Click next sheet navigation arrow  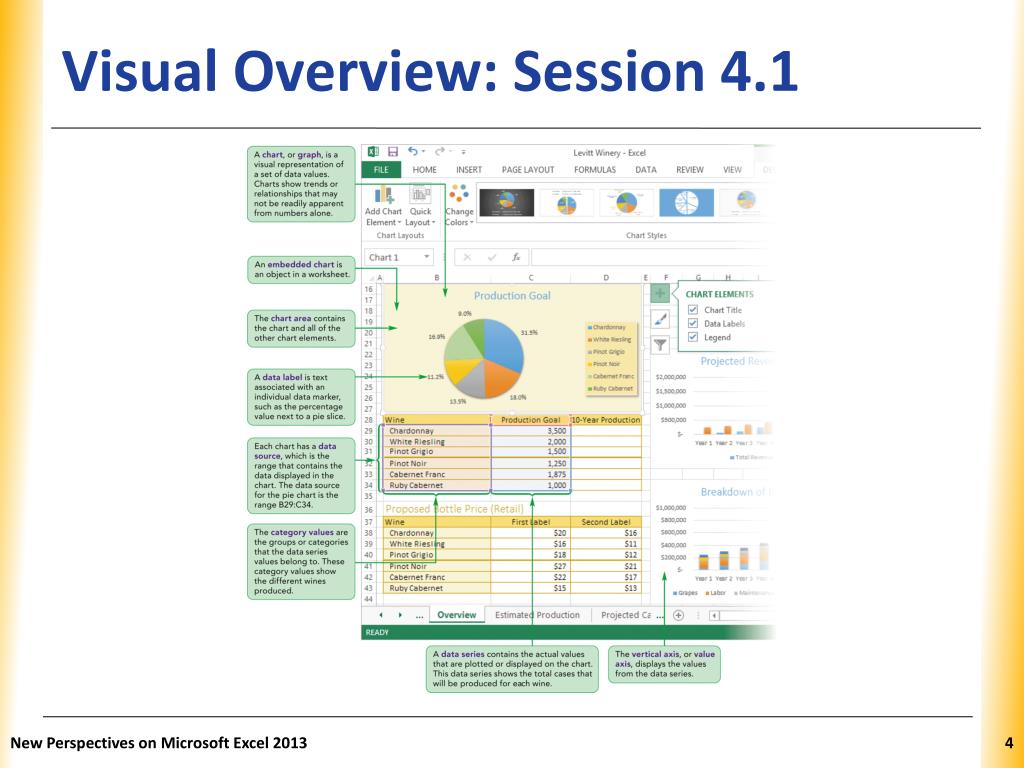400,615
